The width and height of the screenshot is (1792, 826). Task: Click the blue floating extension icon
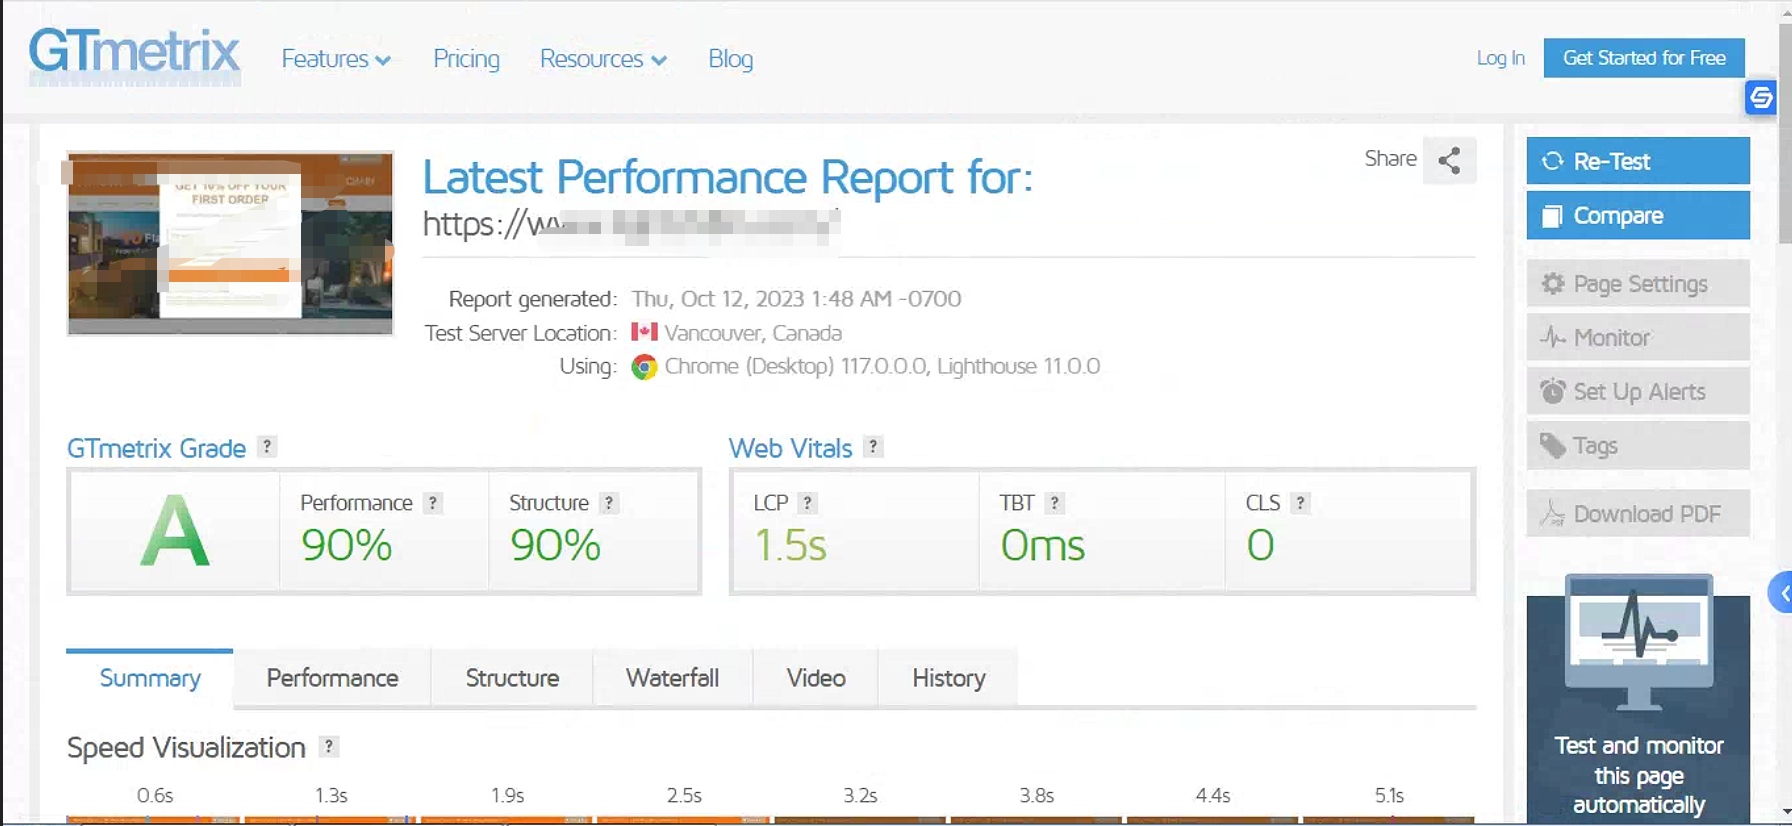coord(1760,98)
